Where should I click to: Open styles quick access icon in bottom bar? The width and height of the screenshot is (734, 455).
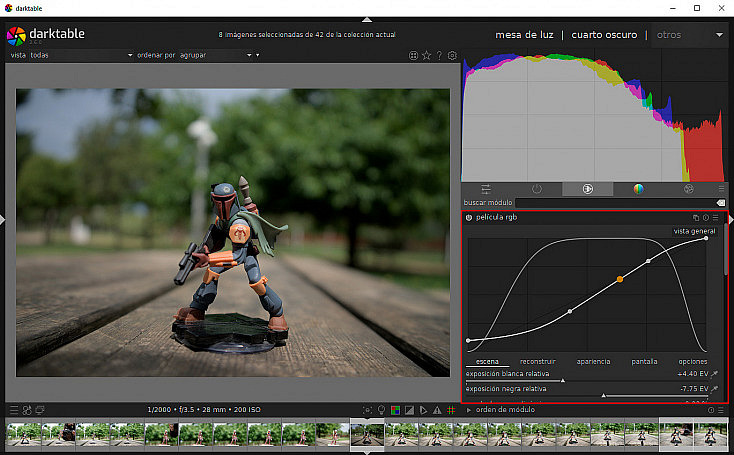pos(27,410)
